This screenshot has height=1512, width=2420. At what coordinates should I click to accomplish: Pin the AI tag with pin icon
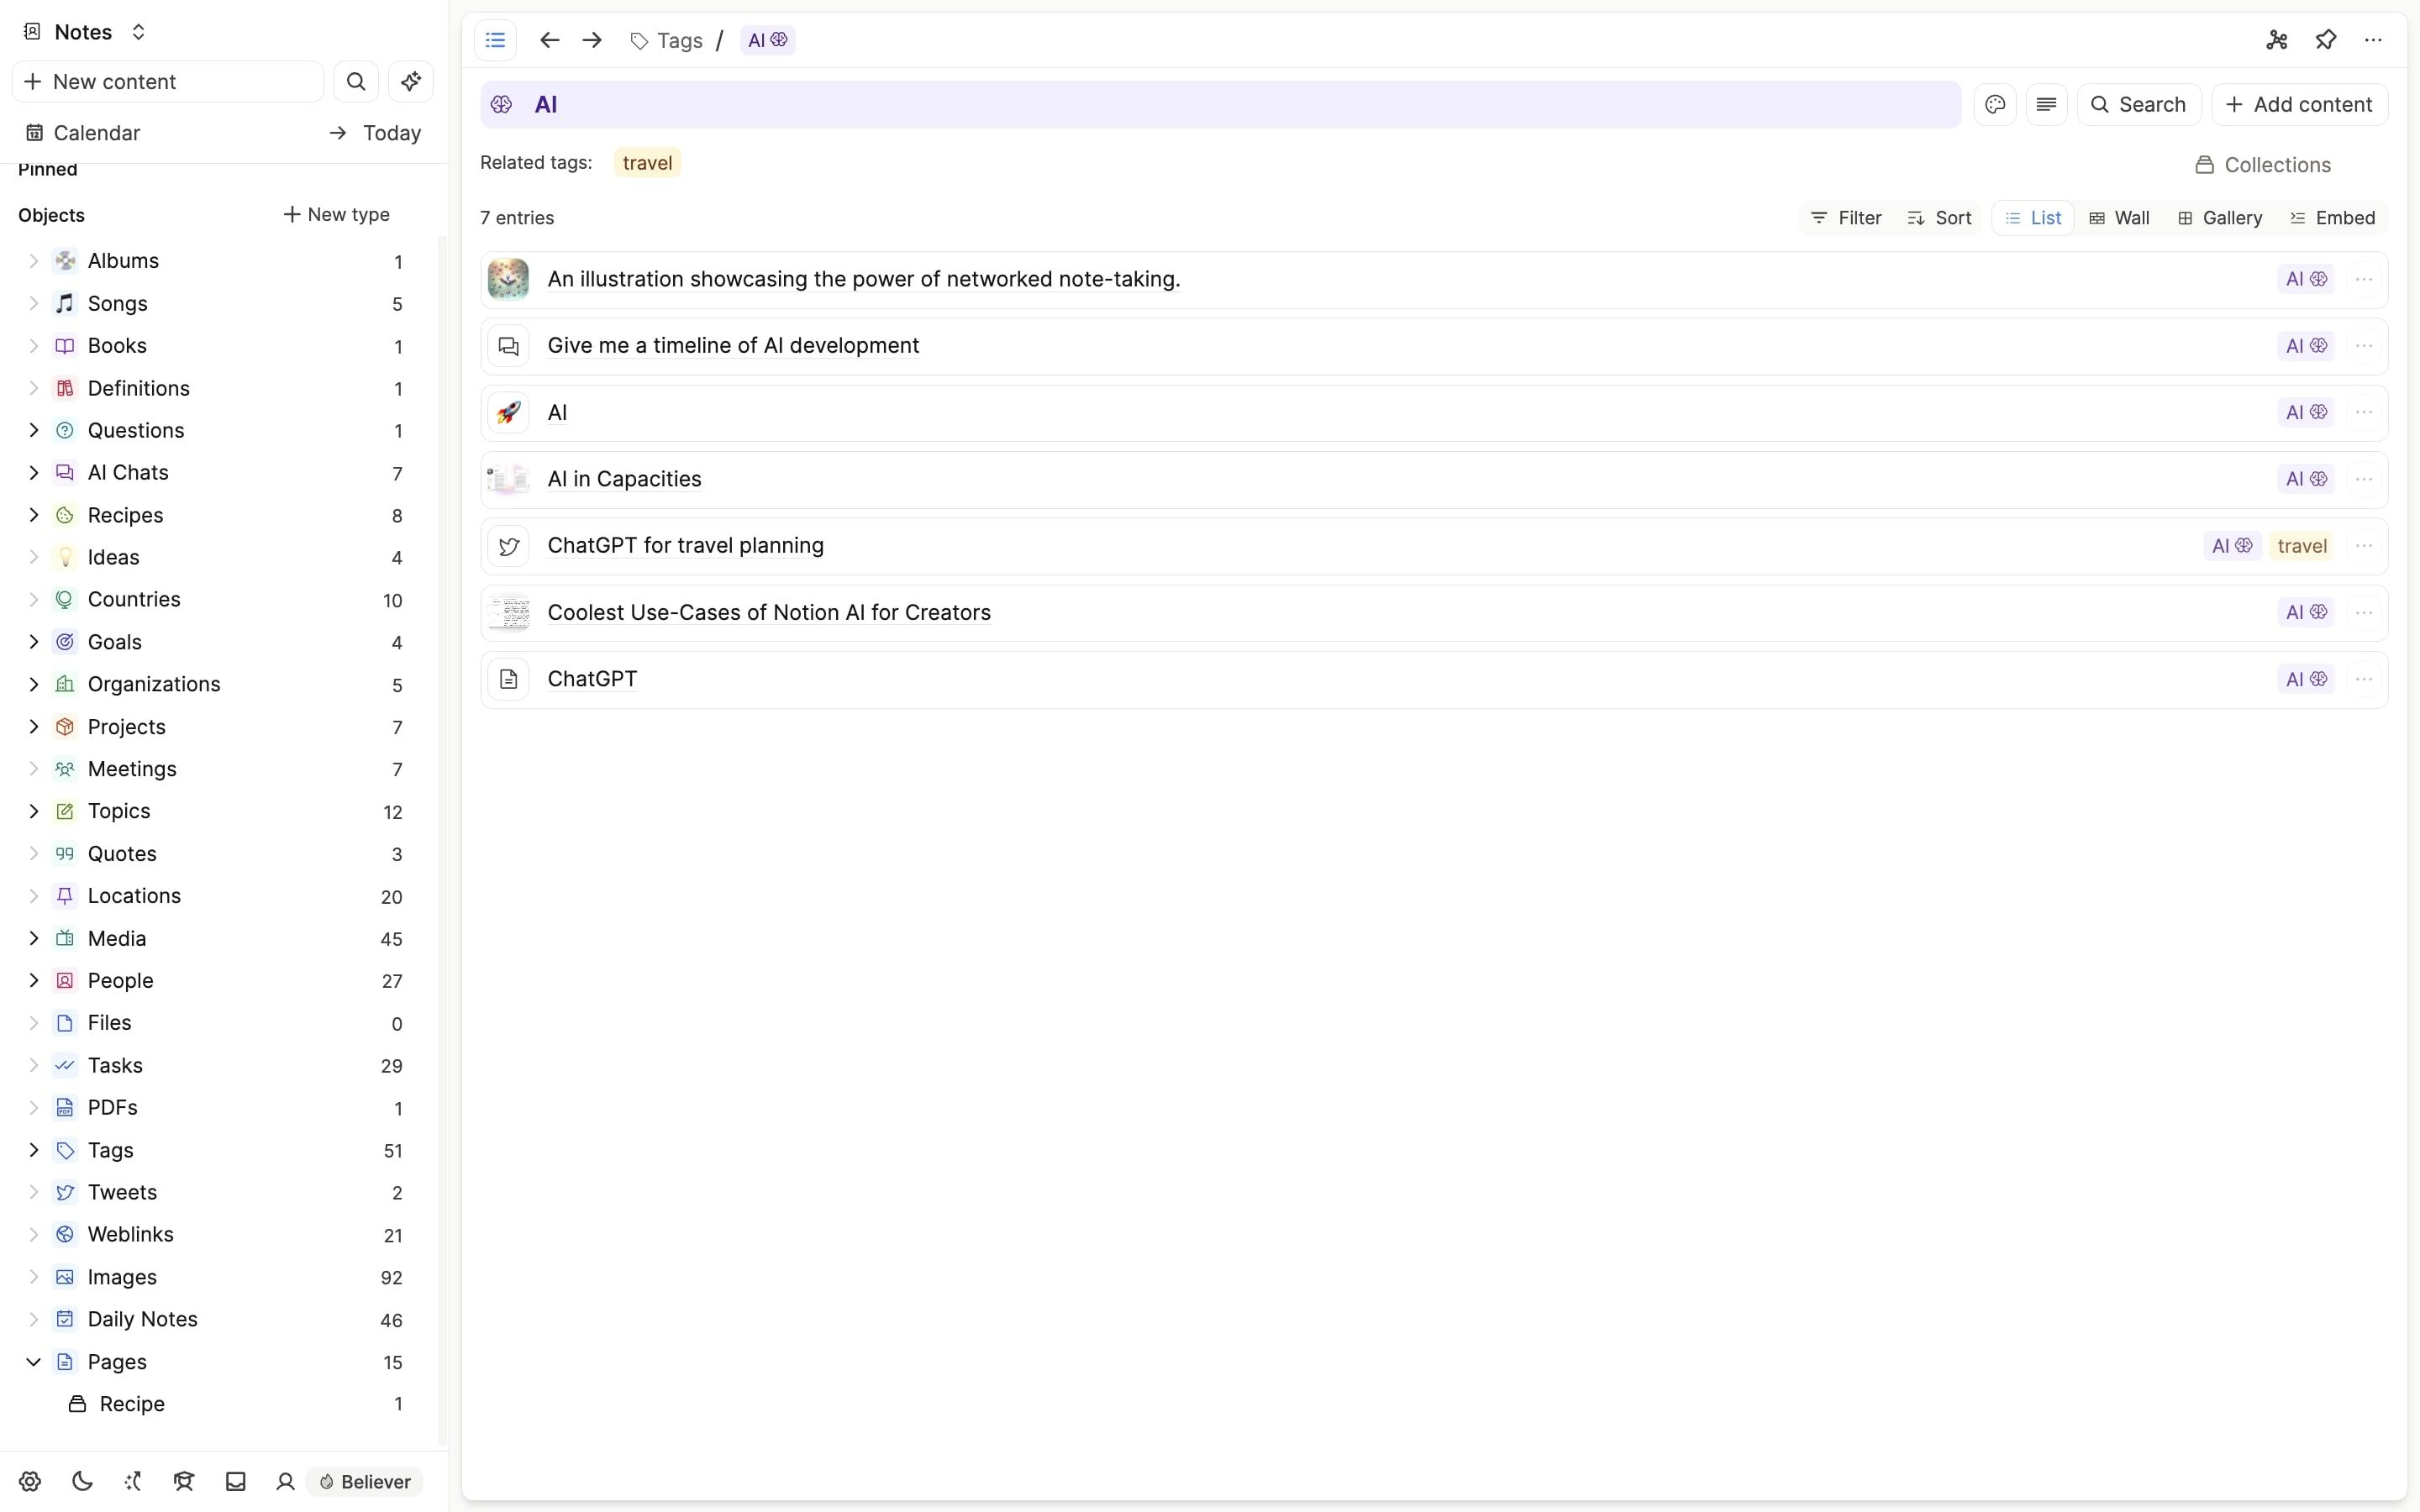[2326, 40]
